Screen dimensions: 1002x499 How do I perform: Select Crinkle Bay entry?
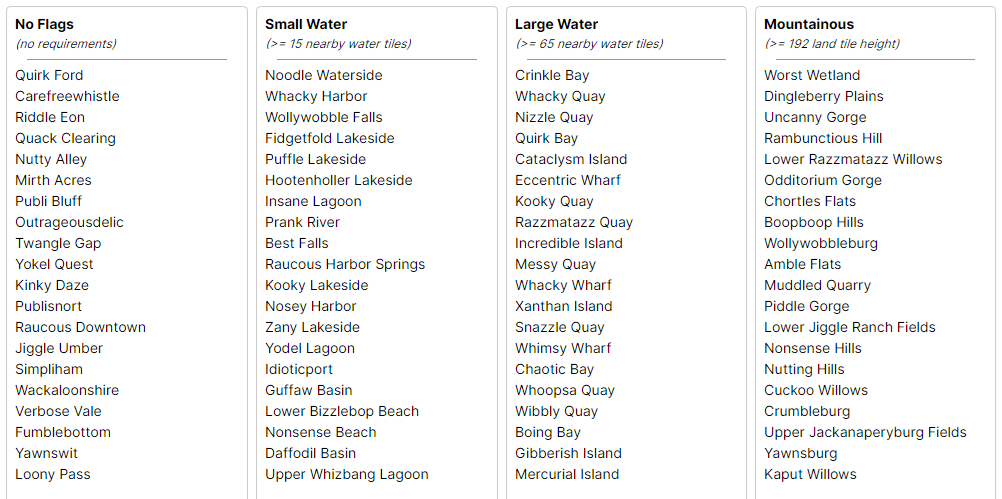click(x=552, y=75)
